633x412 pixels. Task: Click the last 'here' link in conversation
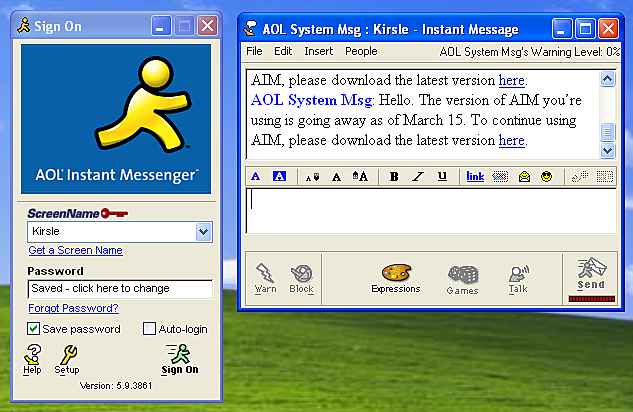(x=511, y=140)
